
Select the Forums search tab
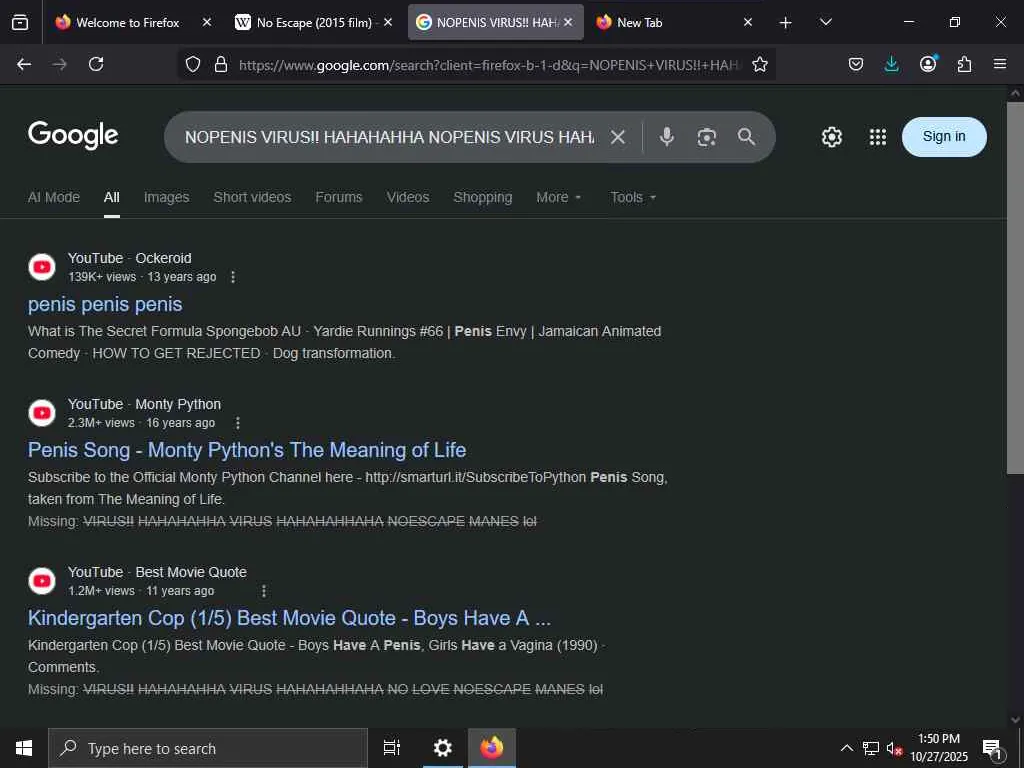tap(339, 197)
